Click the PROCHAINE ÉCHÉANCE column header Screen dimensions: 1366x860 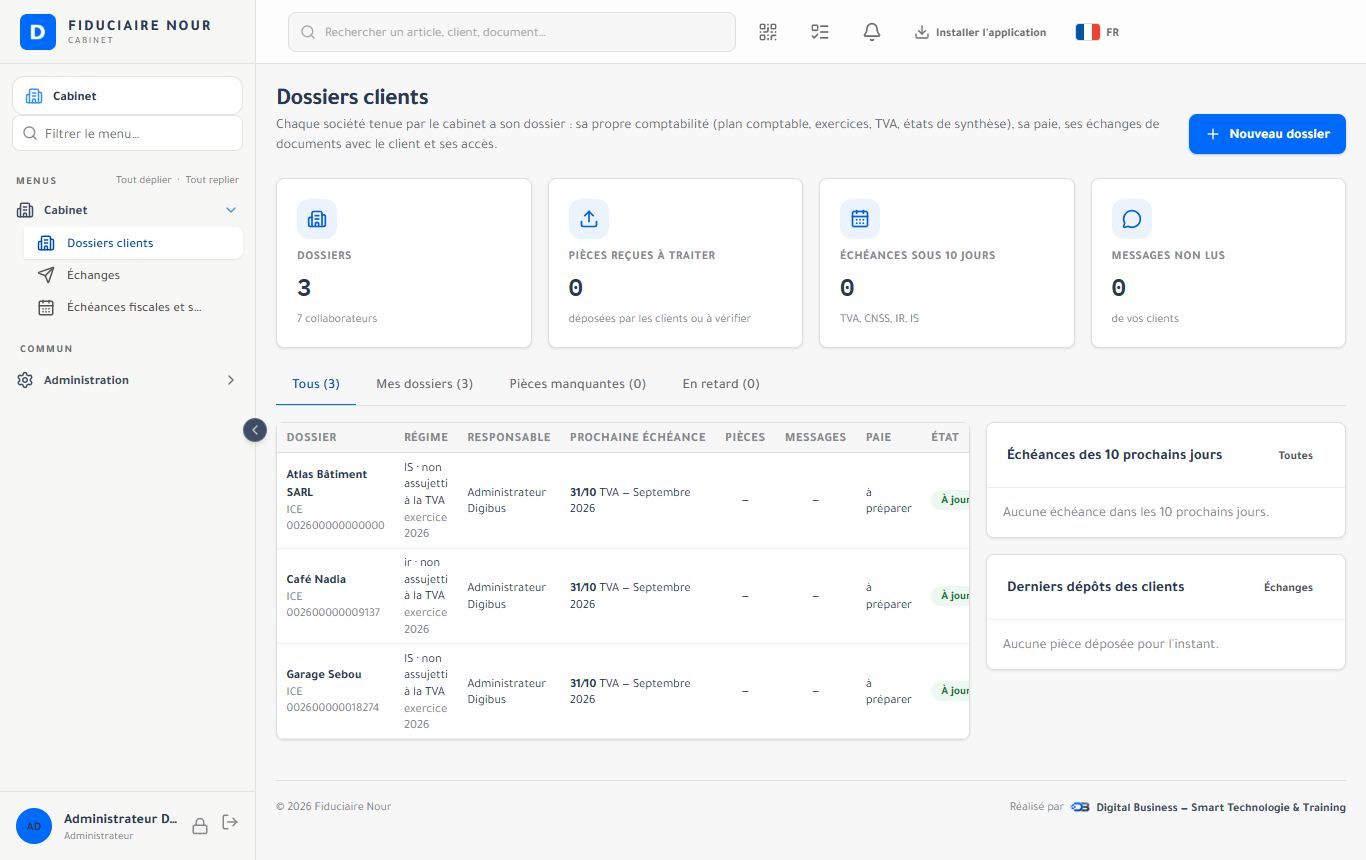(638, 437)
